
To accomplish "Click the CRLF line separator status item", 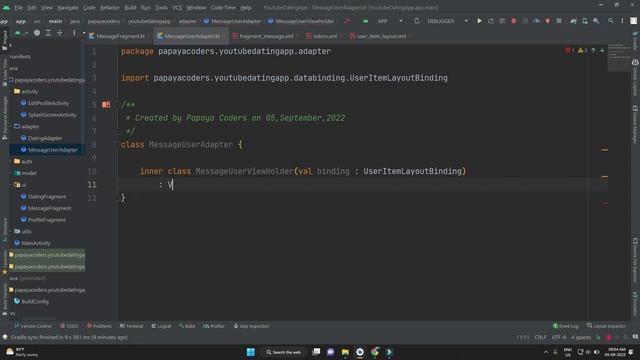I will 540,337.
